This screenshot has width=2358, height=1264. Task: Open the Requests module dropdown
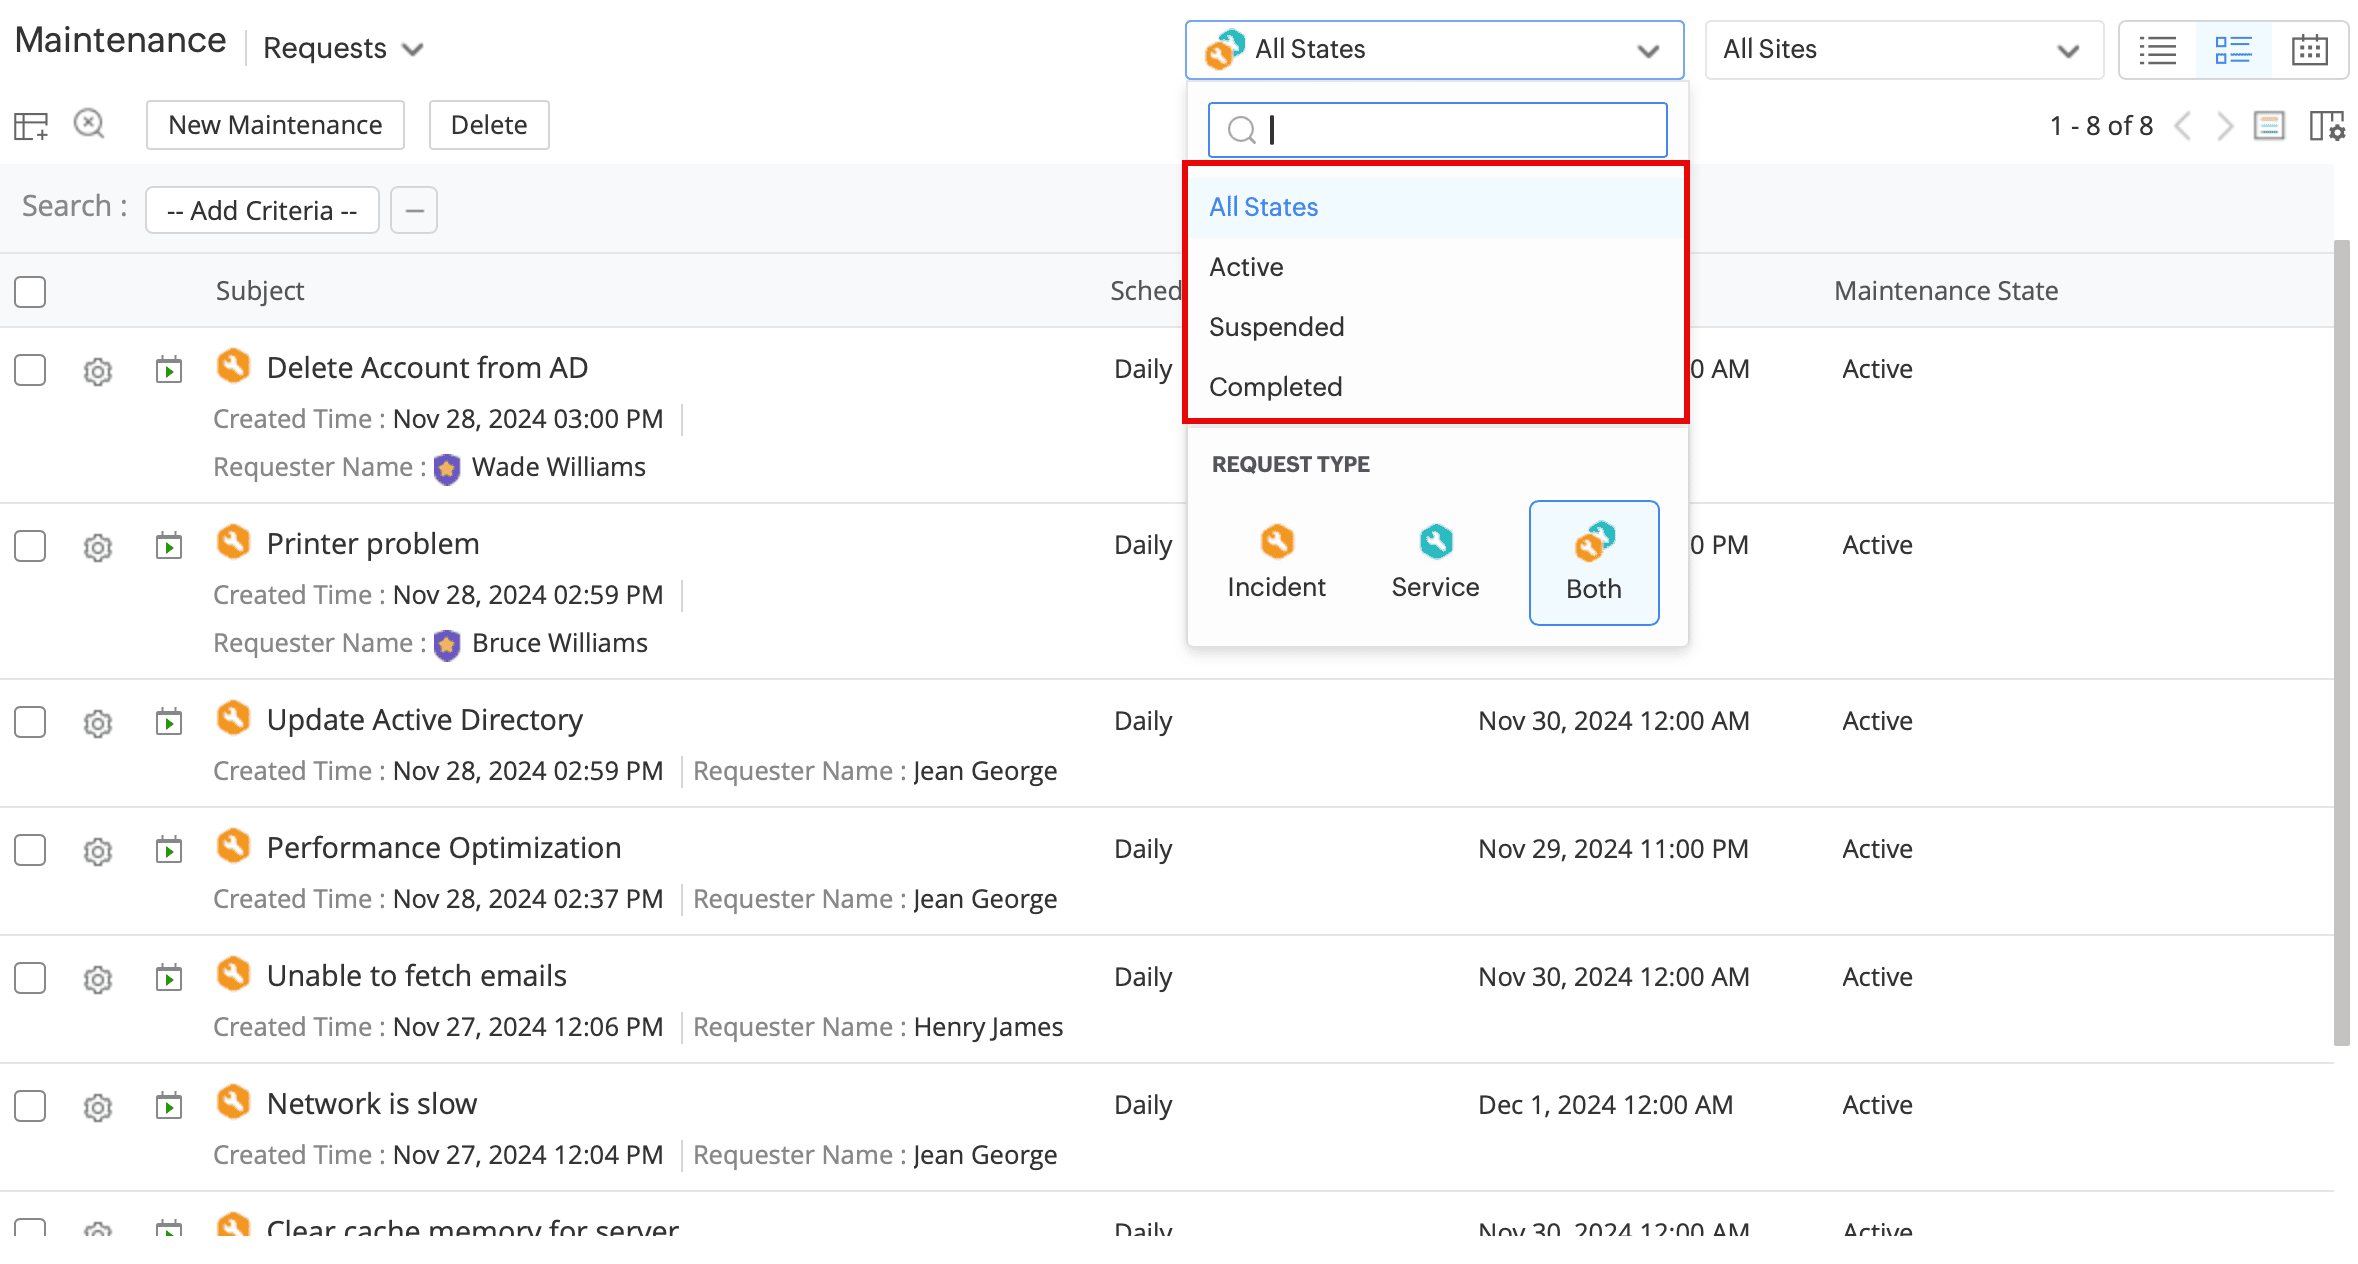pos(342,48)
